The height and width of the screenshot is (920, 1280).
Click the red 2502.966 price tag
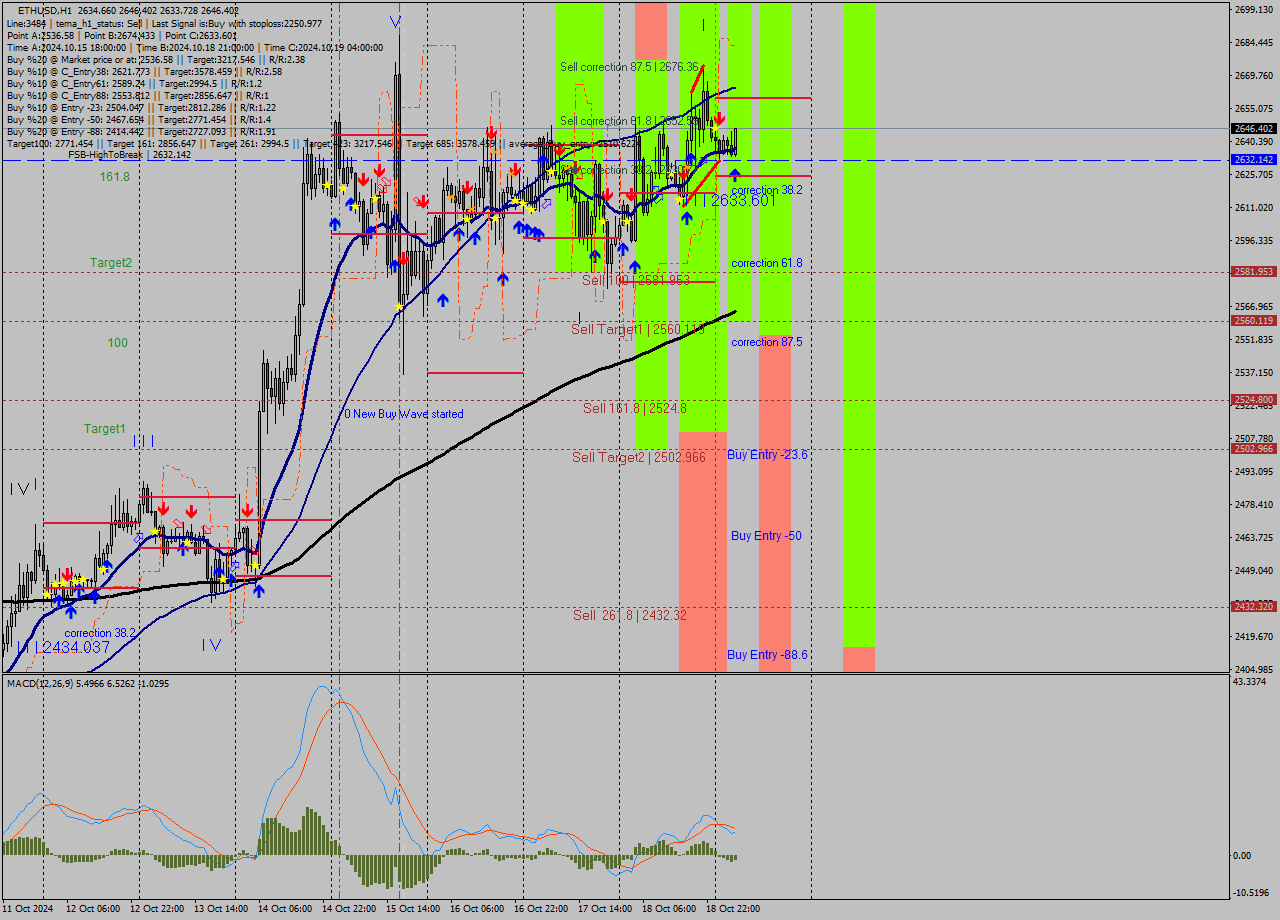(1253, 449)
